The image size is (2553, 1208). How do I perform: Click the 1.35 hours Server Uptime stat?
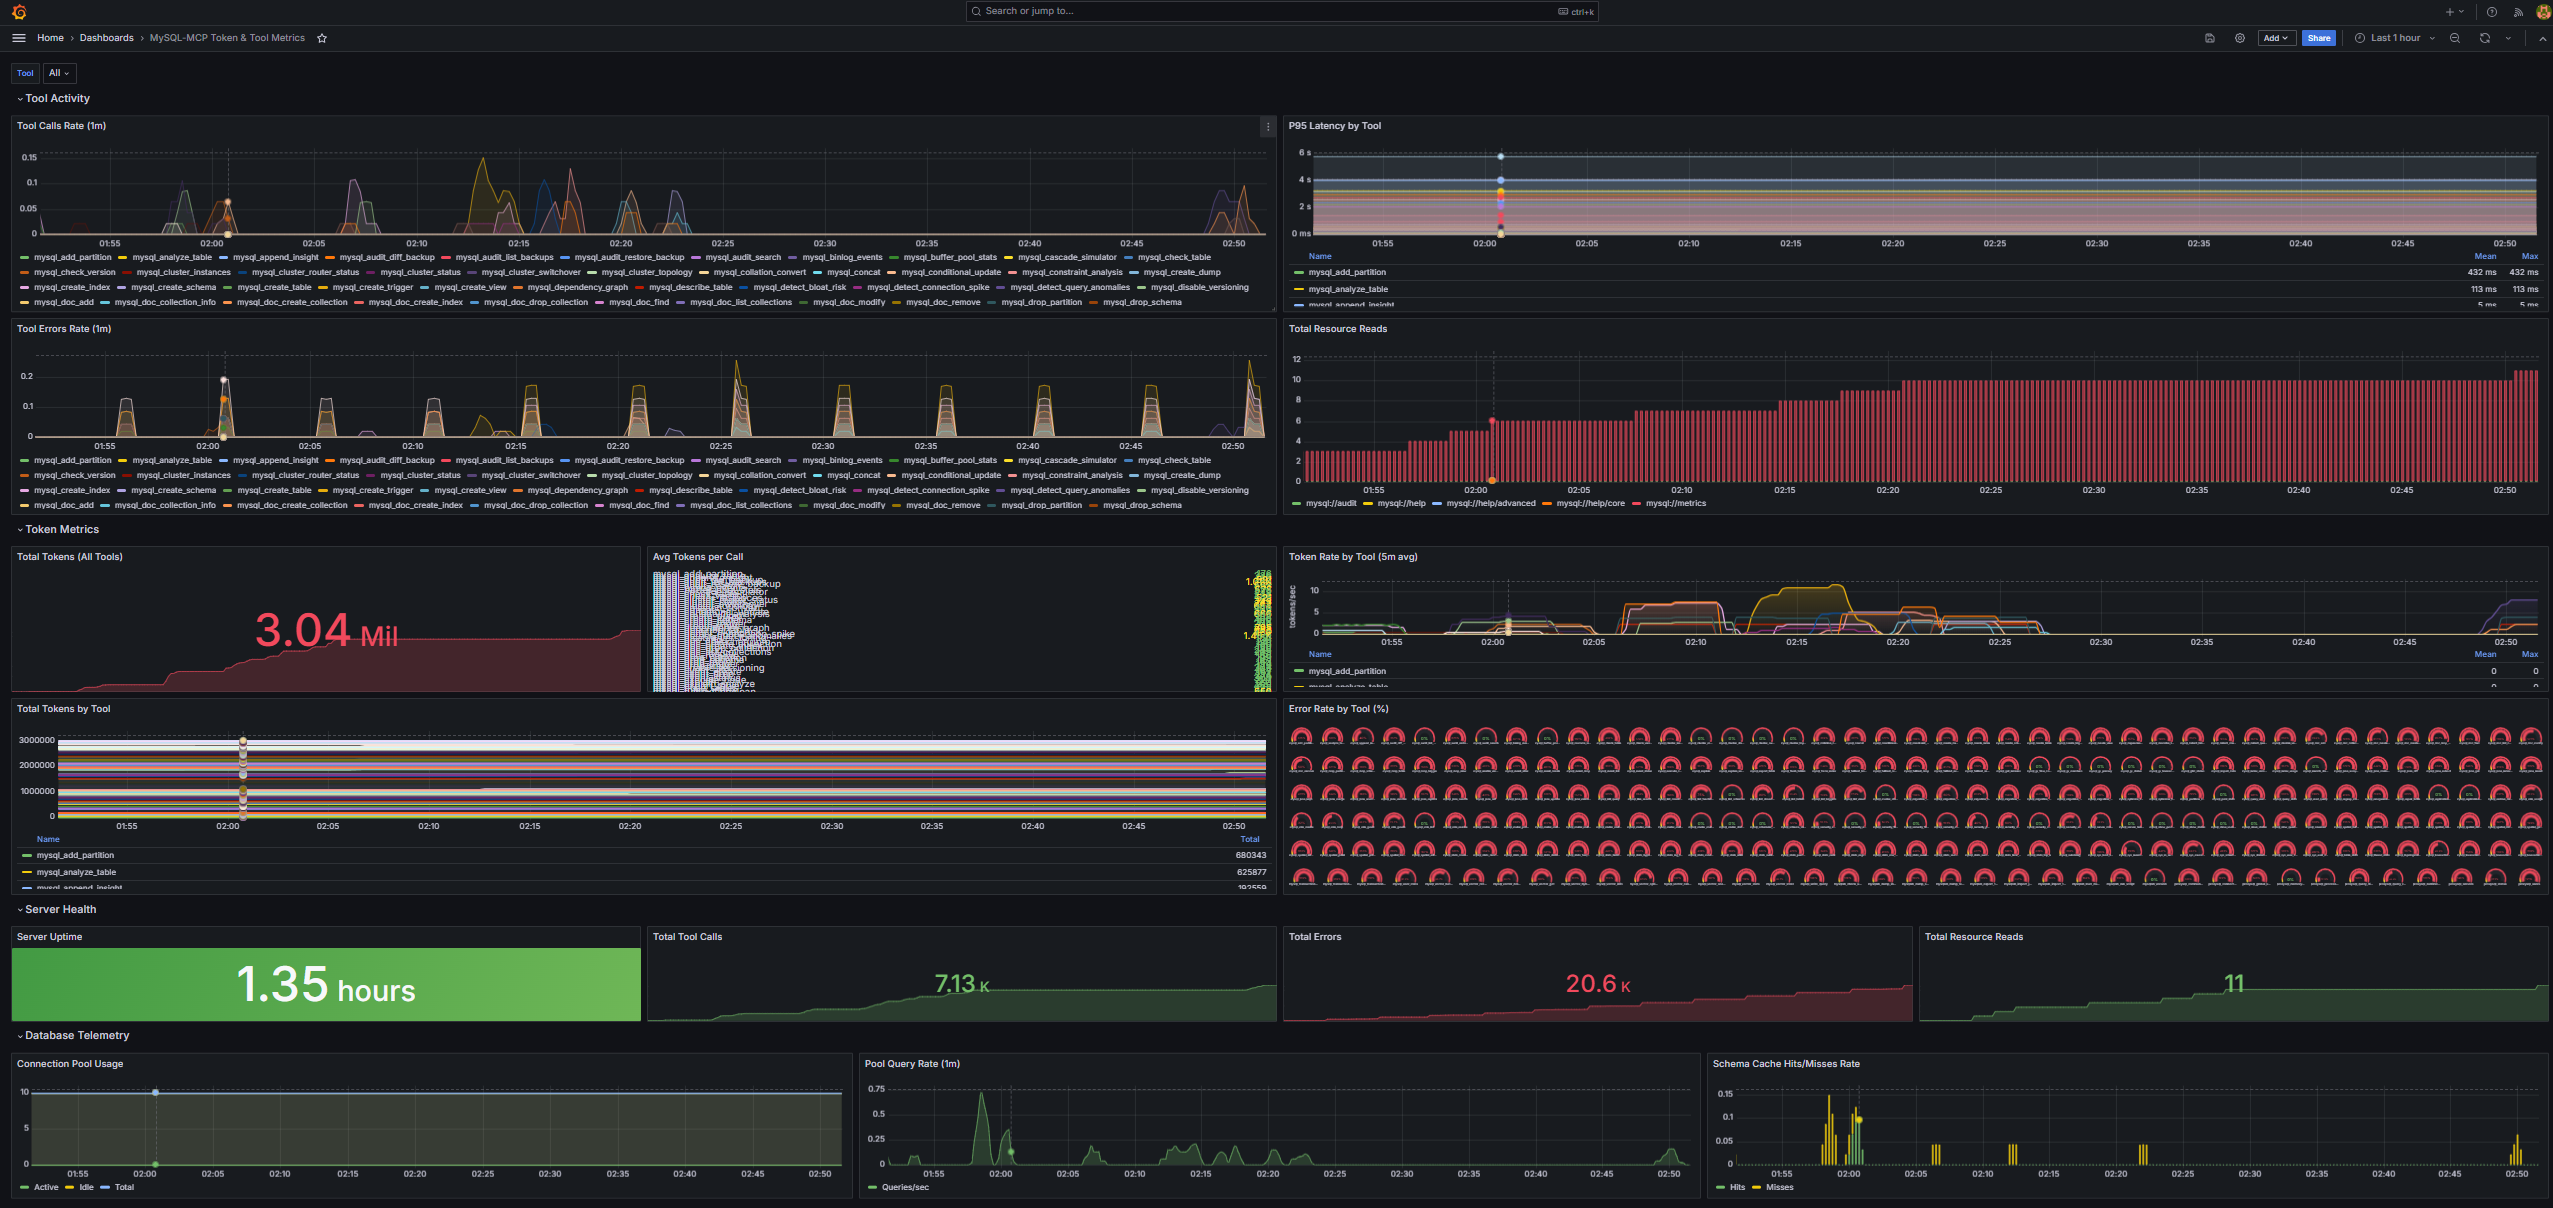pos(326,985)
